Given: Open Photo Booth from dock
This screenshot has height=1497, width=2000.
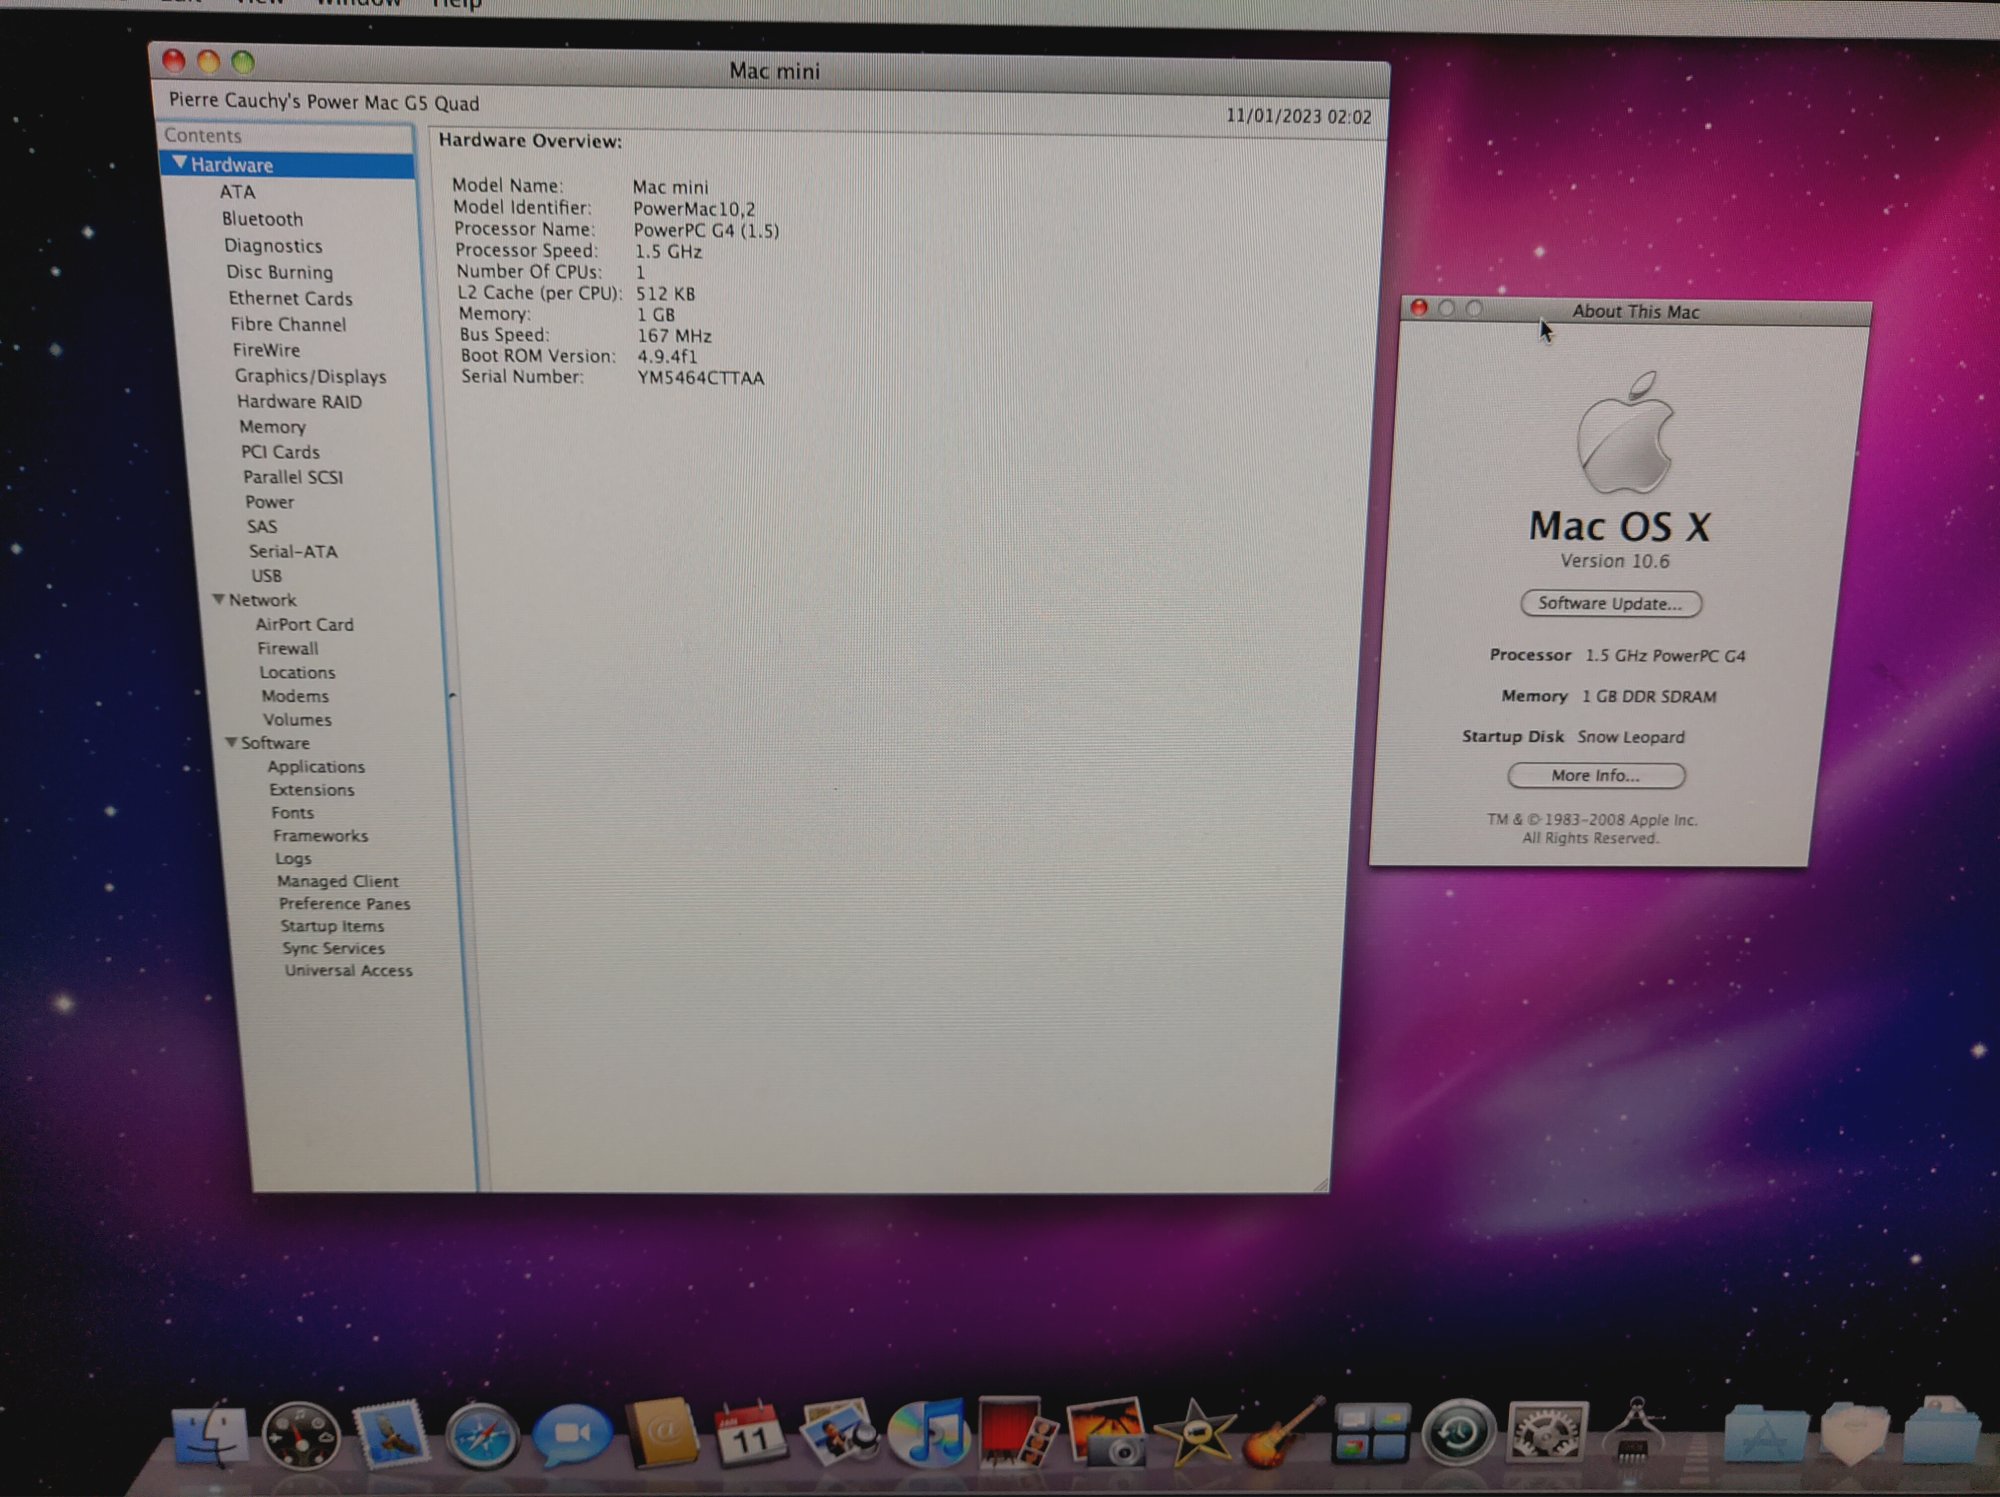Looking at the screenshot, I should 1016,1432.
